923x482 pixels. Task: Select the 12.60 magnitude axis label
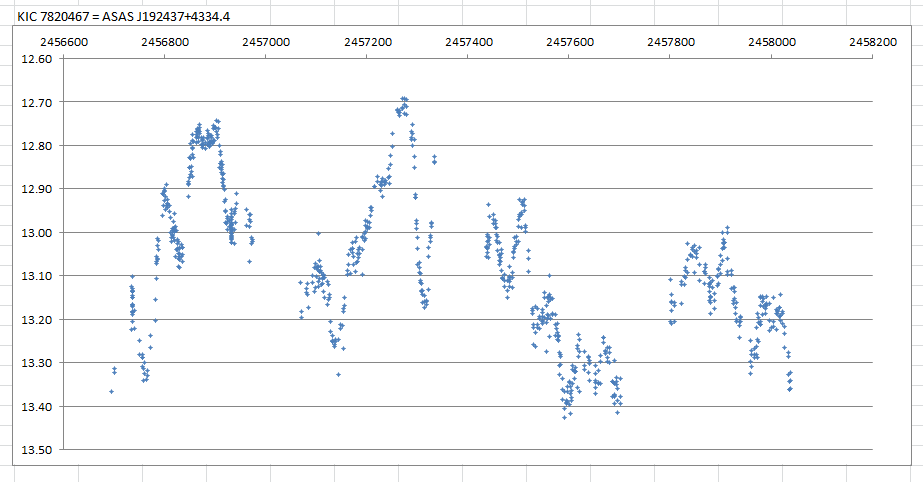click(x=36, y=59)
